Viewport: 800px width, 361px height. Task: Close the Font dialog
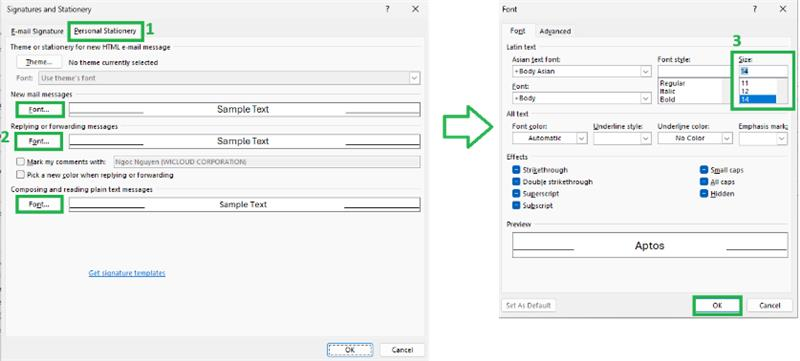tap(783, 9)
